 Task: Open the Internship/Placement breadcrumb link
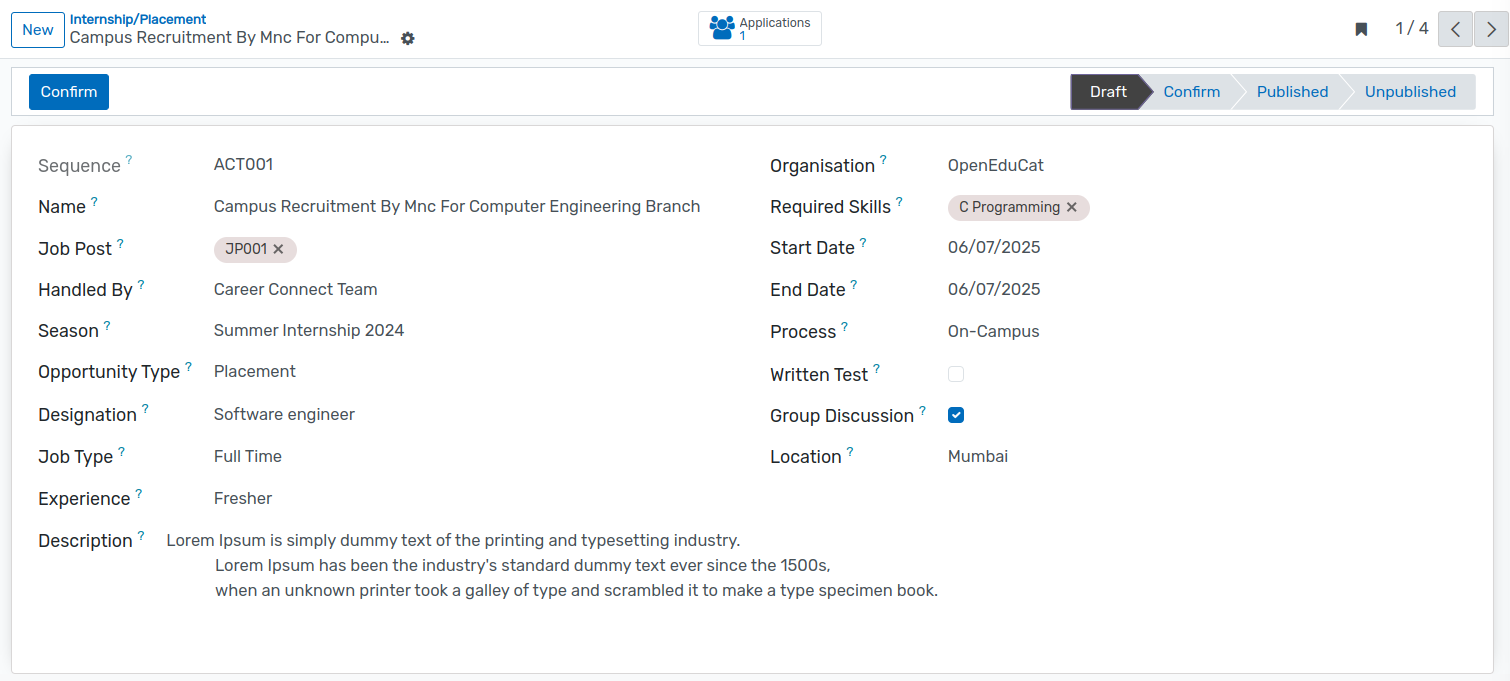138,19
